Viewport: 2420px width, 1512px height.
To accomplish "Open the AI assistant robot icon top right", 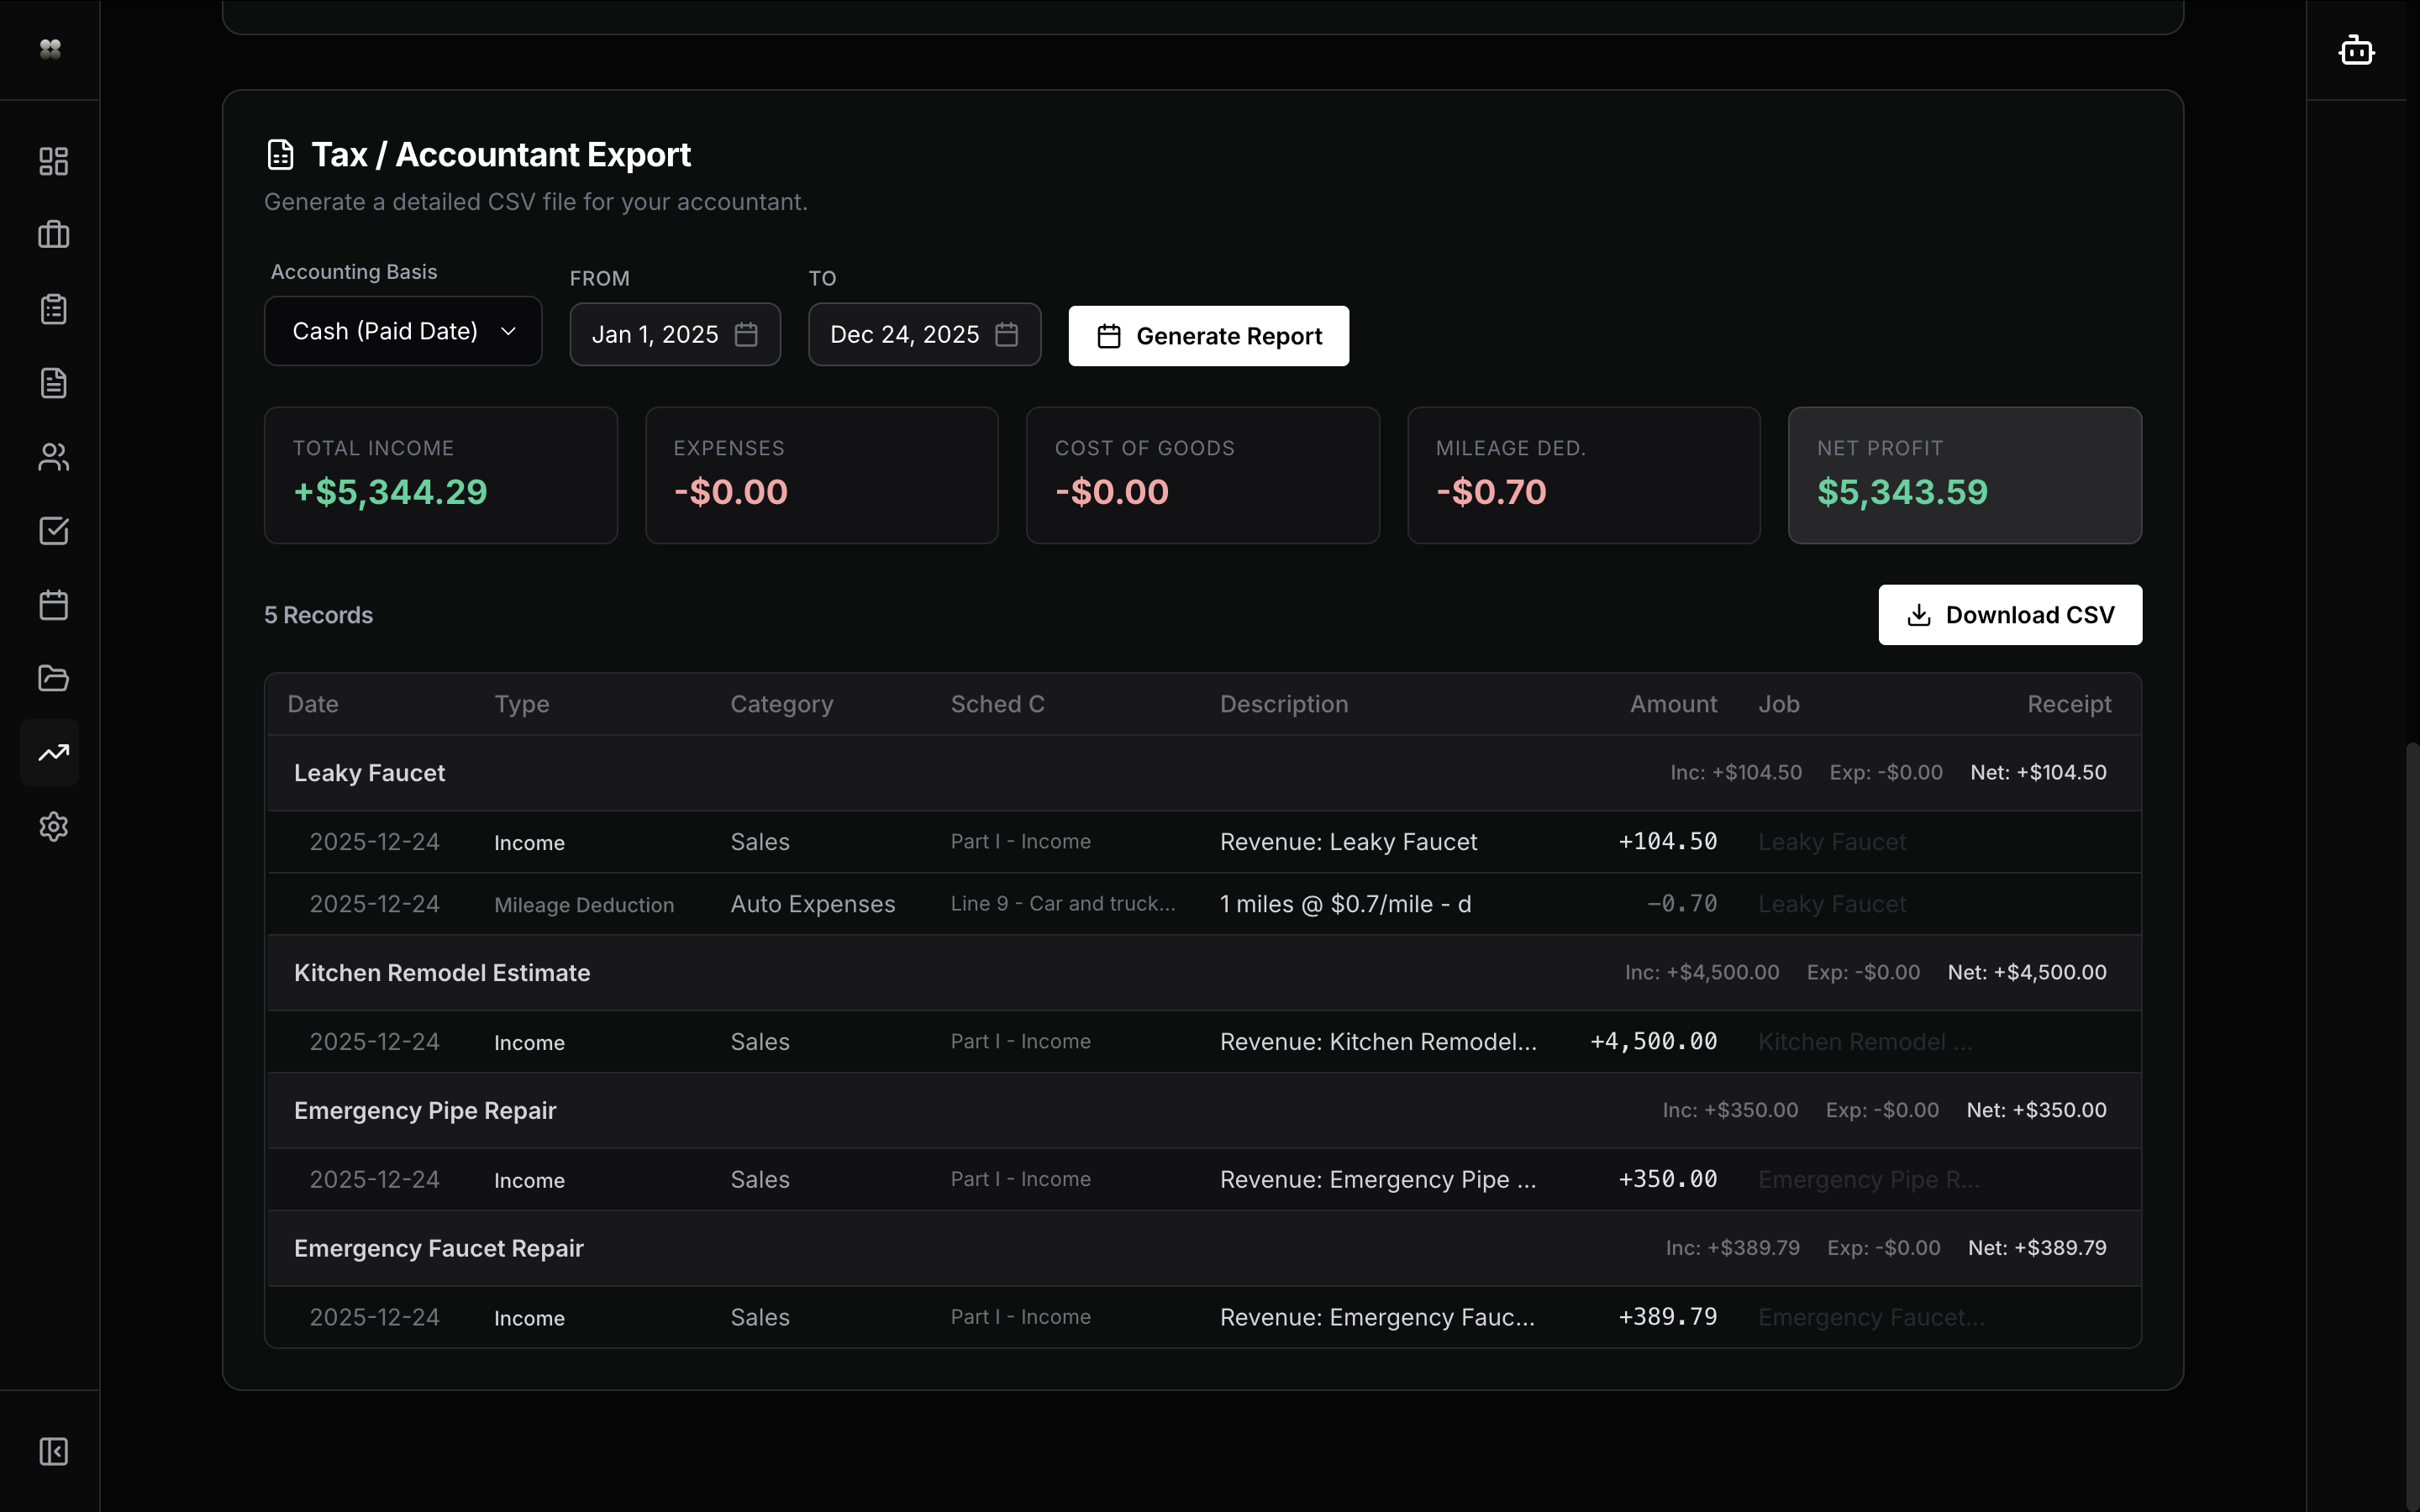I will [x=2357, y=49].
